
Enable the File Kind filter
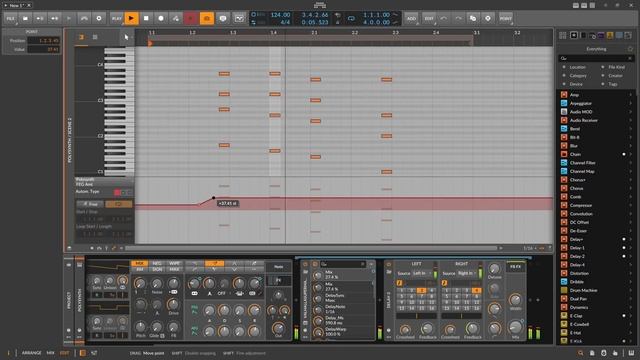click(616, 67)
